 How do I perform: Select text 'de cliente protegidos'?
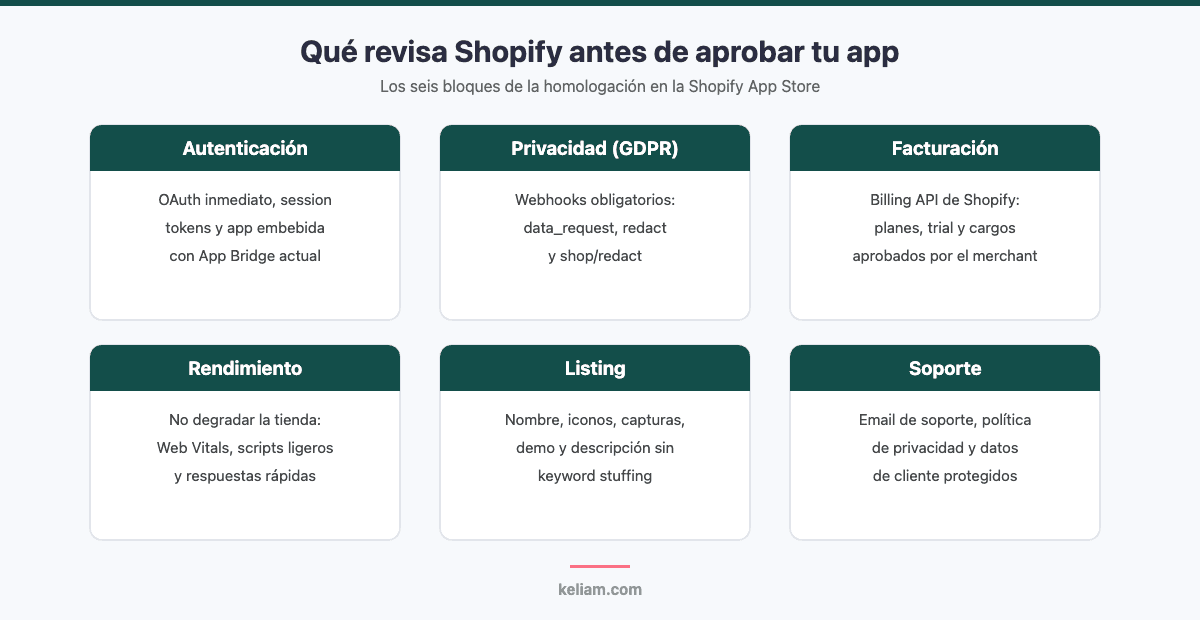[945, 476]
